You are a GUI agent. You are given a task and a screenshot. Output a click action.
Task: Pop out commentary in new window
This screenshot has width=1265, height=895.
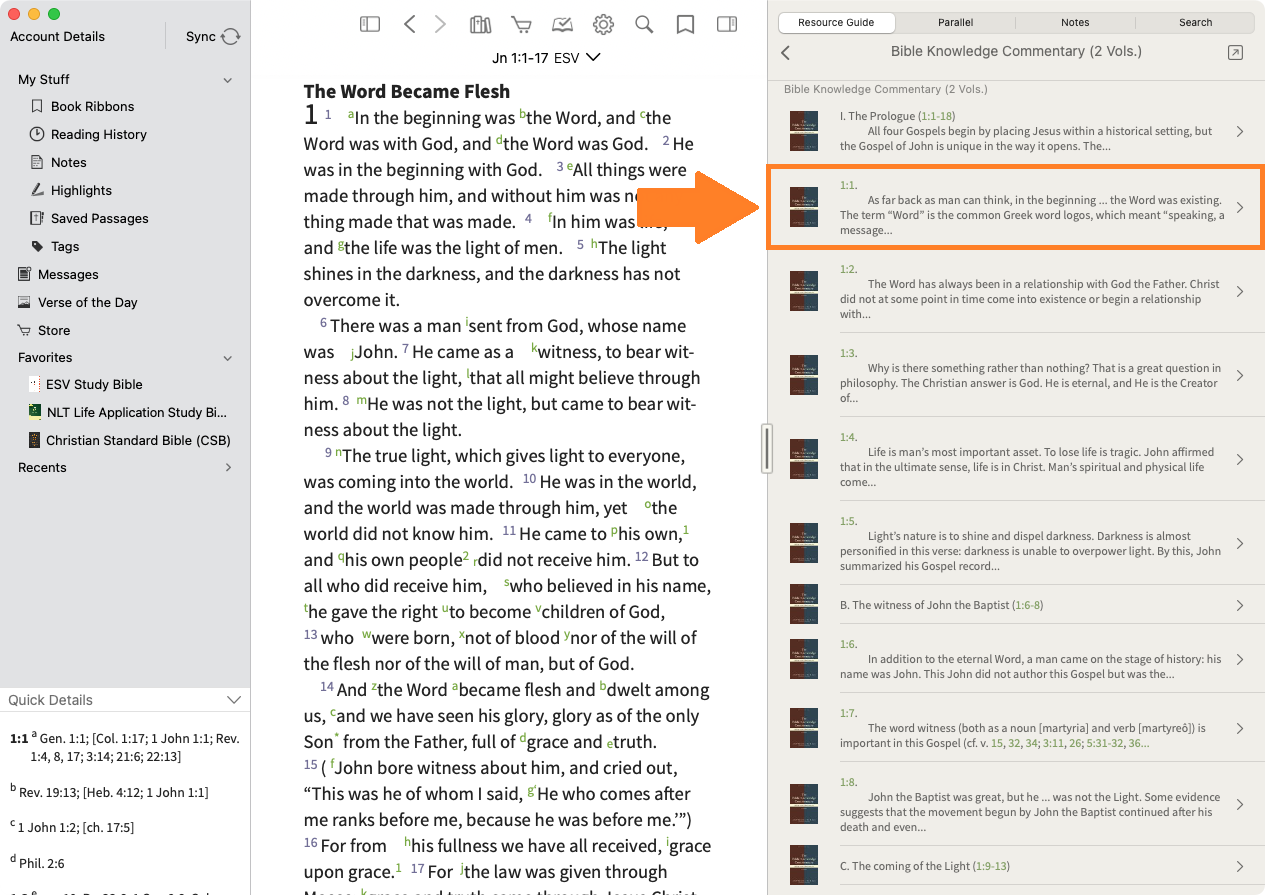point(1235,52)
